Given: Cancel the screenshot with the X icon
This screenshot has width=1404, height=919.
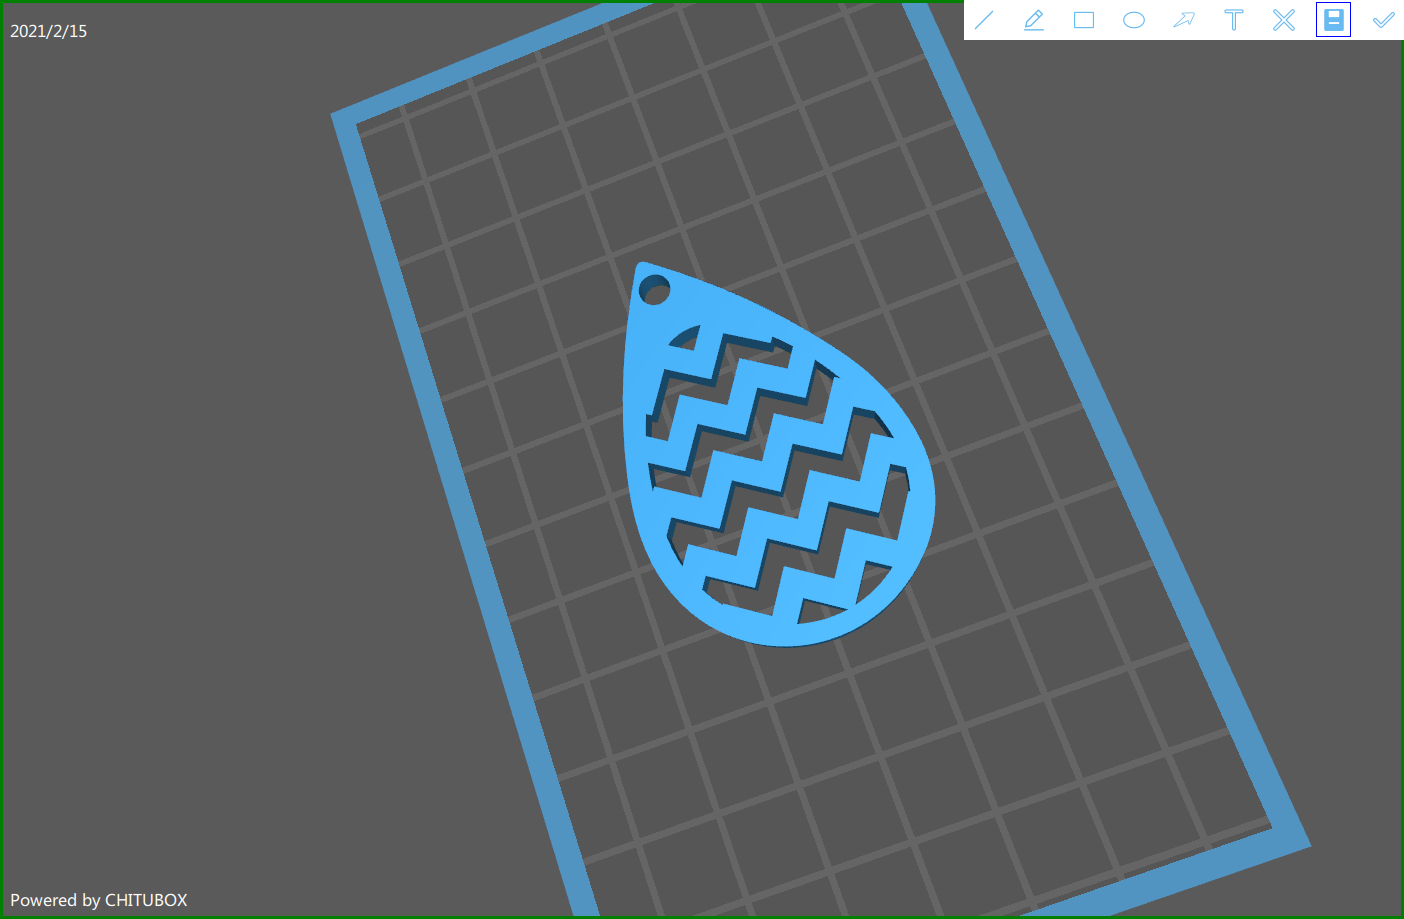Looking at the screenshot, I should pyautogui.click(x=1284, y=20).
